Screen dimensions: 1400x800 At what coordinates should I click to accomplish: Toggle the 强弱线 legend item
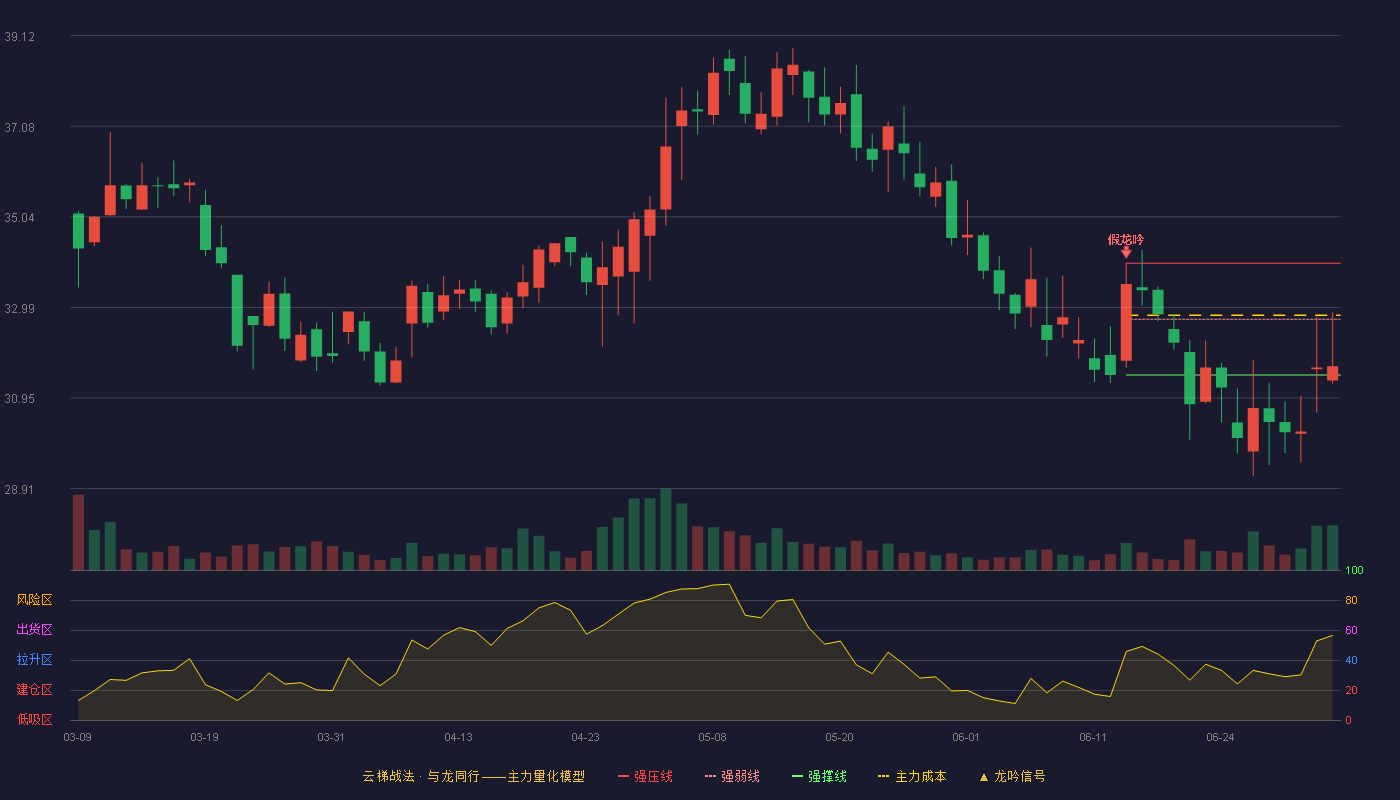point(732,776)
